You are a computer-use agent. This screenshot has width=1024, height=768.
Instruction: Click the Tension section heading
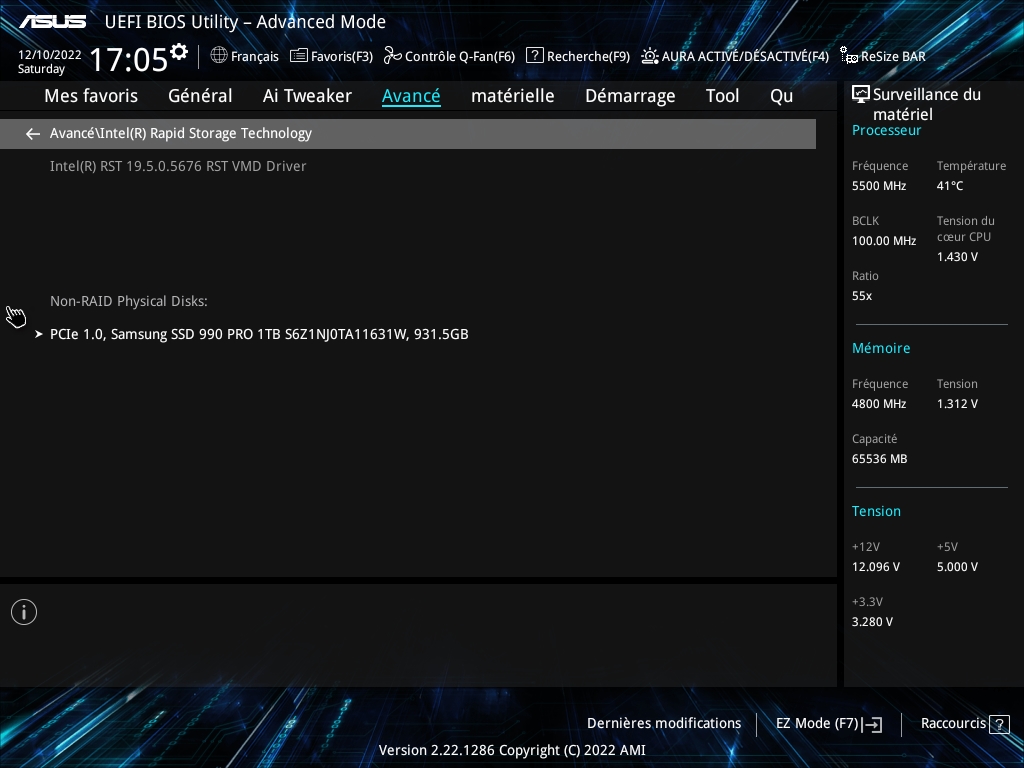click(876, 511)
